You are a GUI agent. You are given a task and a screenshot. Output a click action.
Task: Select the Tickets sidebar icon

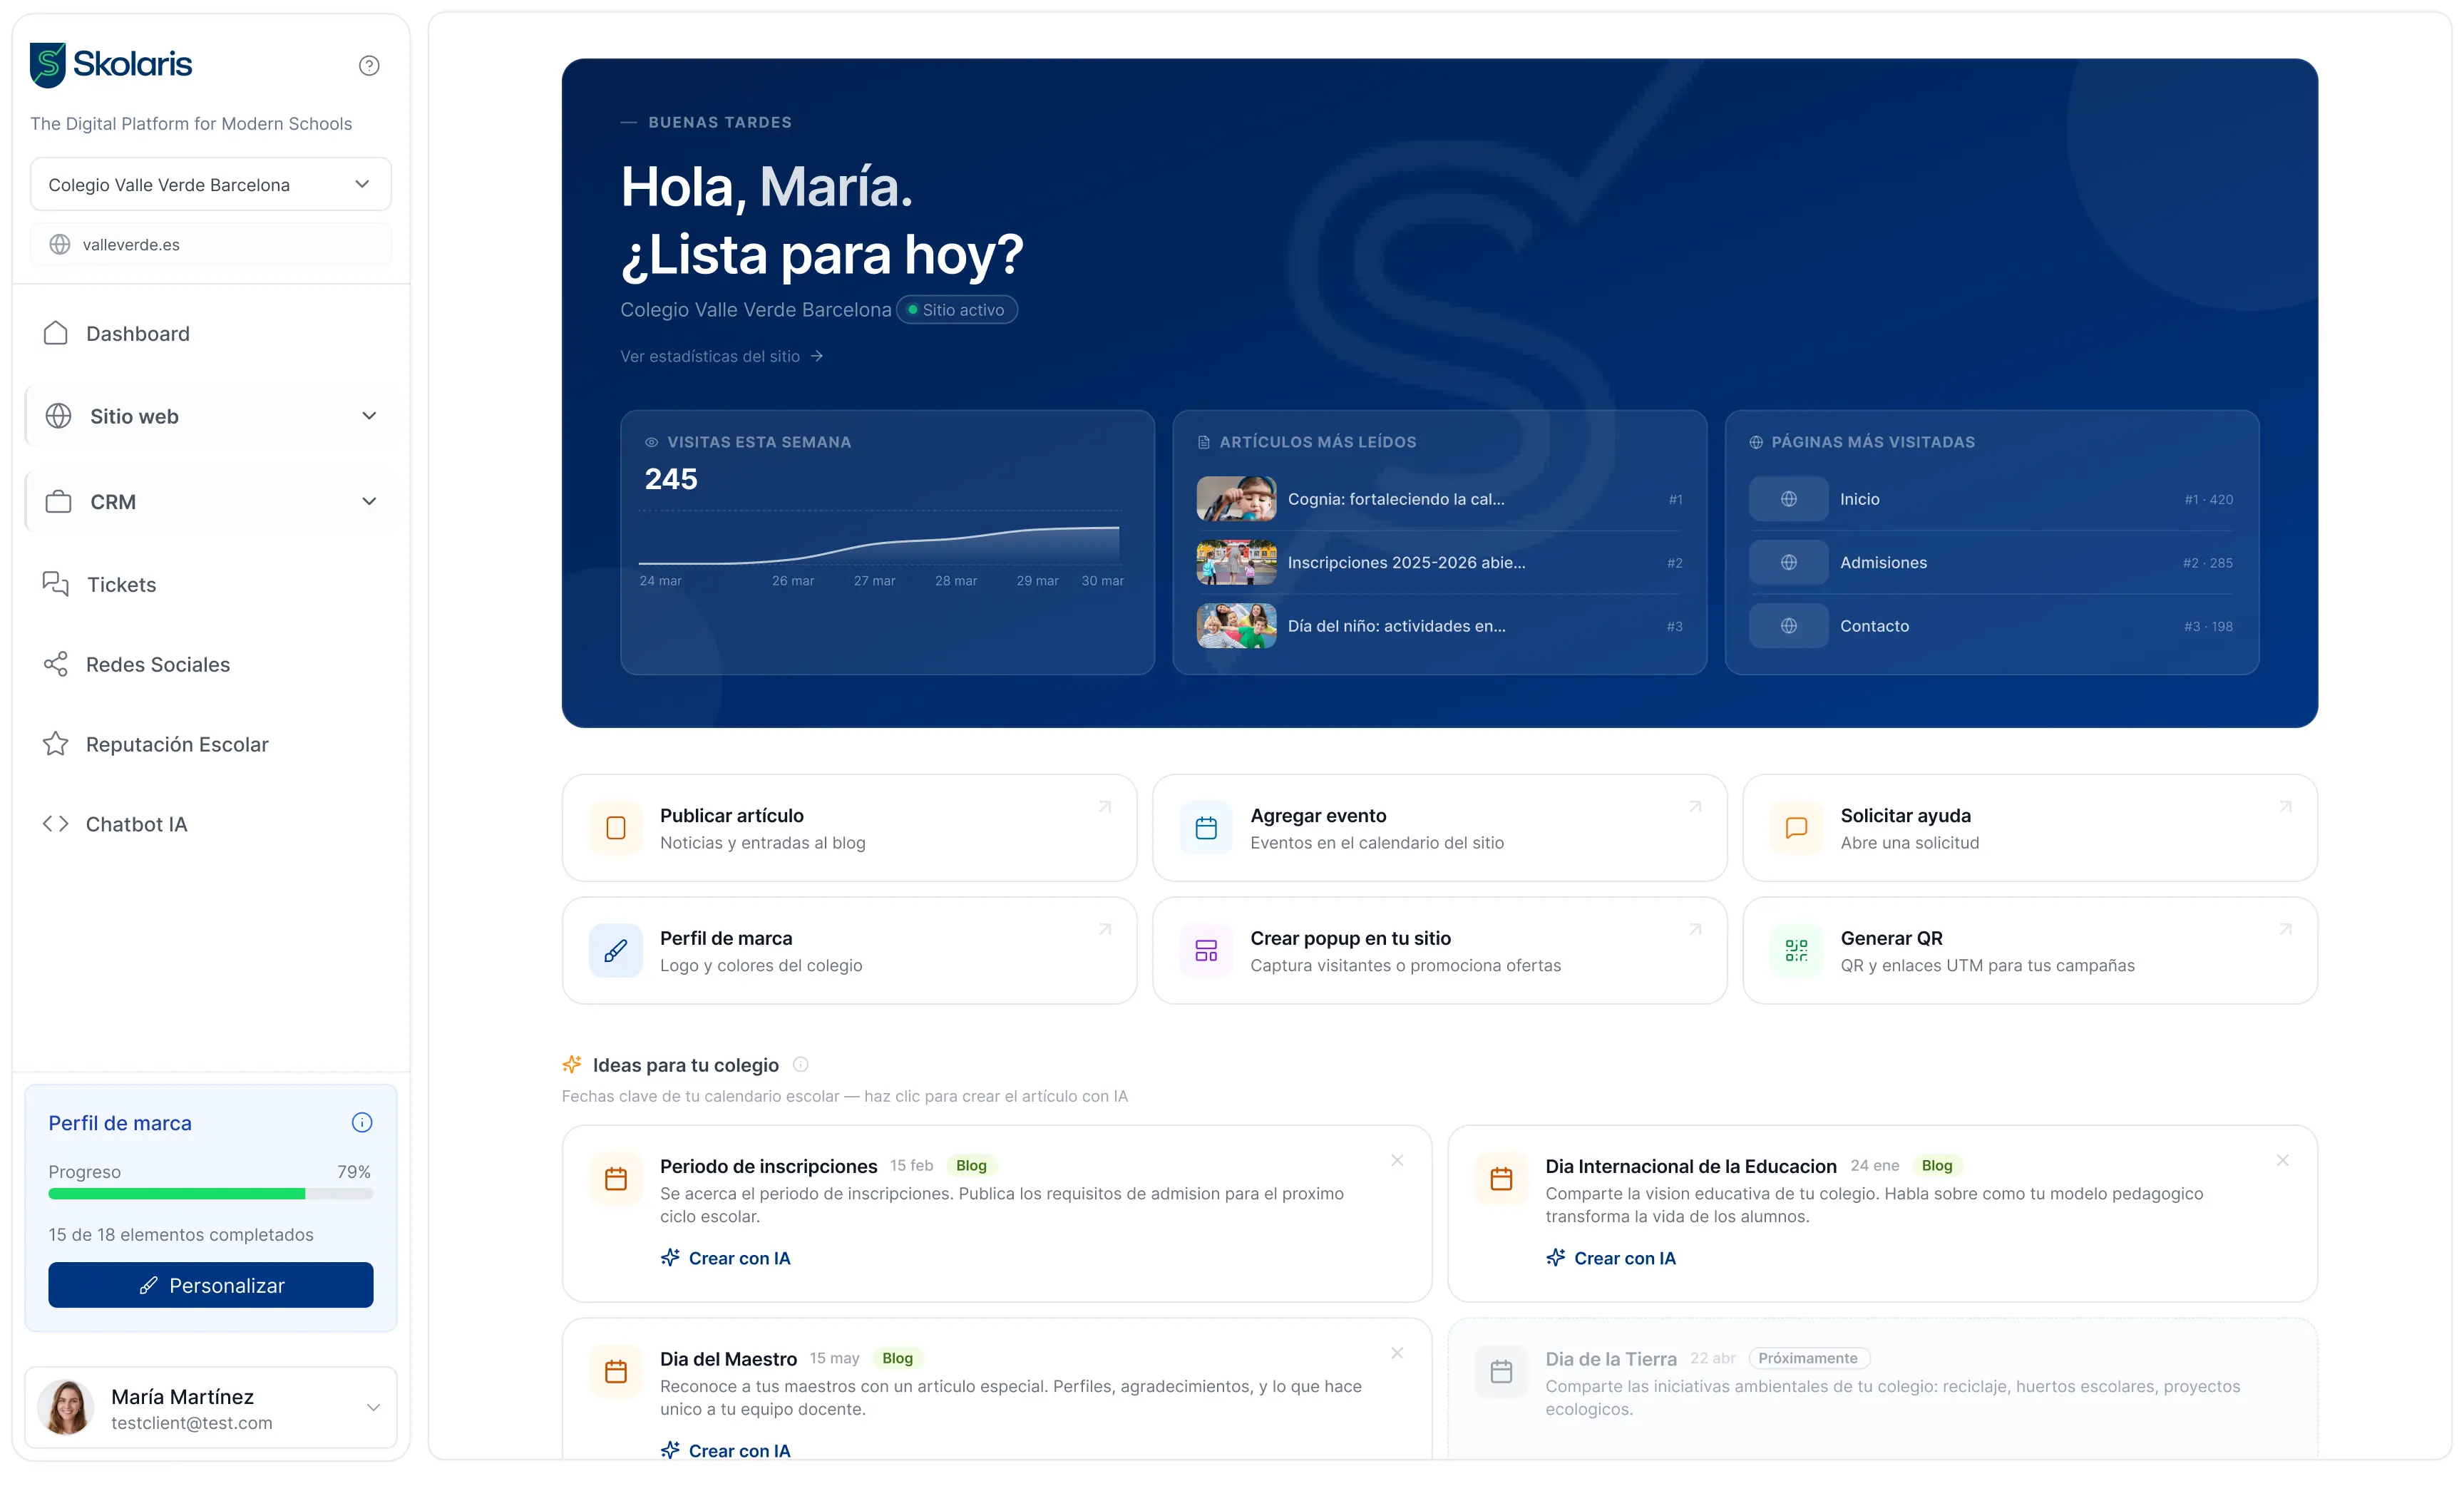point(56,584)
